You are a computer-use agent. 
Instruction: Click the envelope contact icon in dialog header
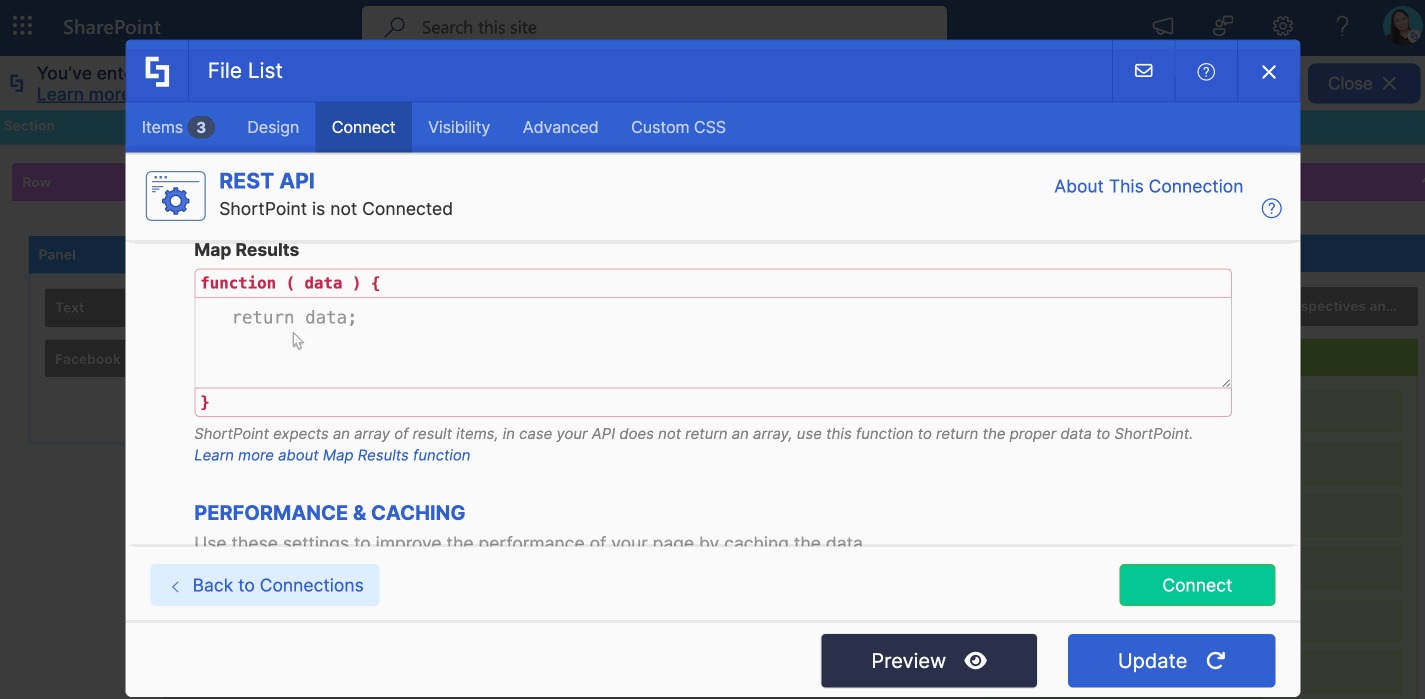[x=1144, y=71]
